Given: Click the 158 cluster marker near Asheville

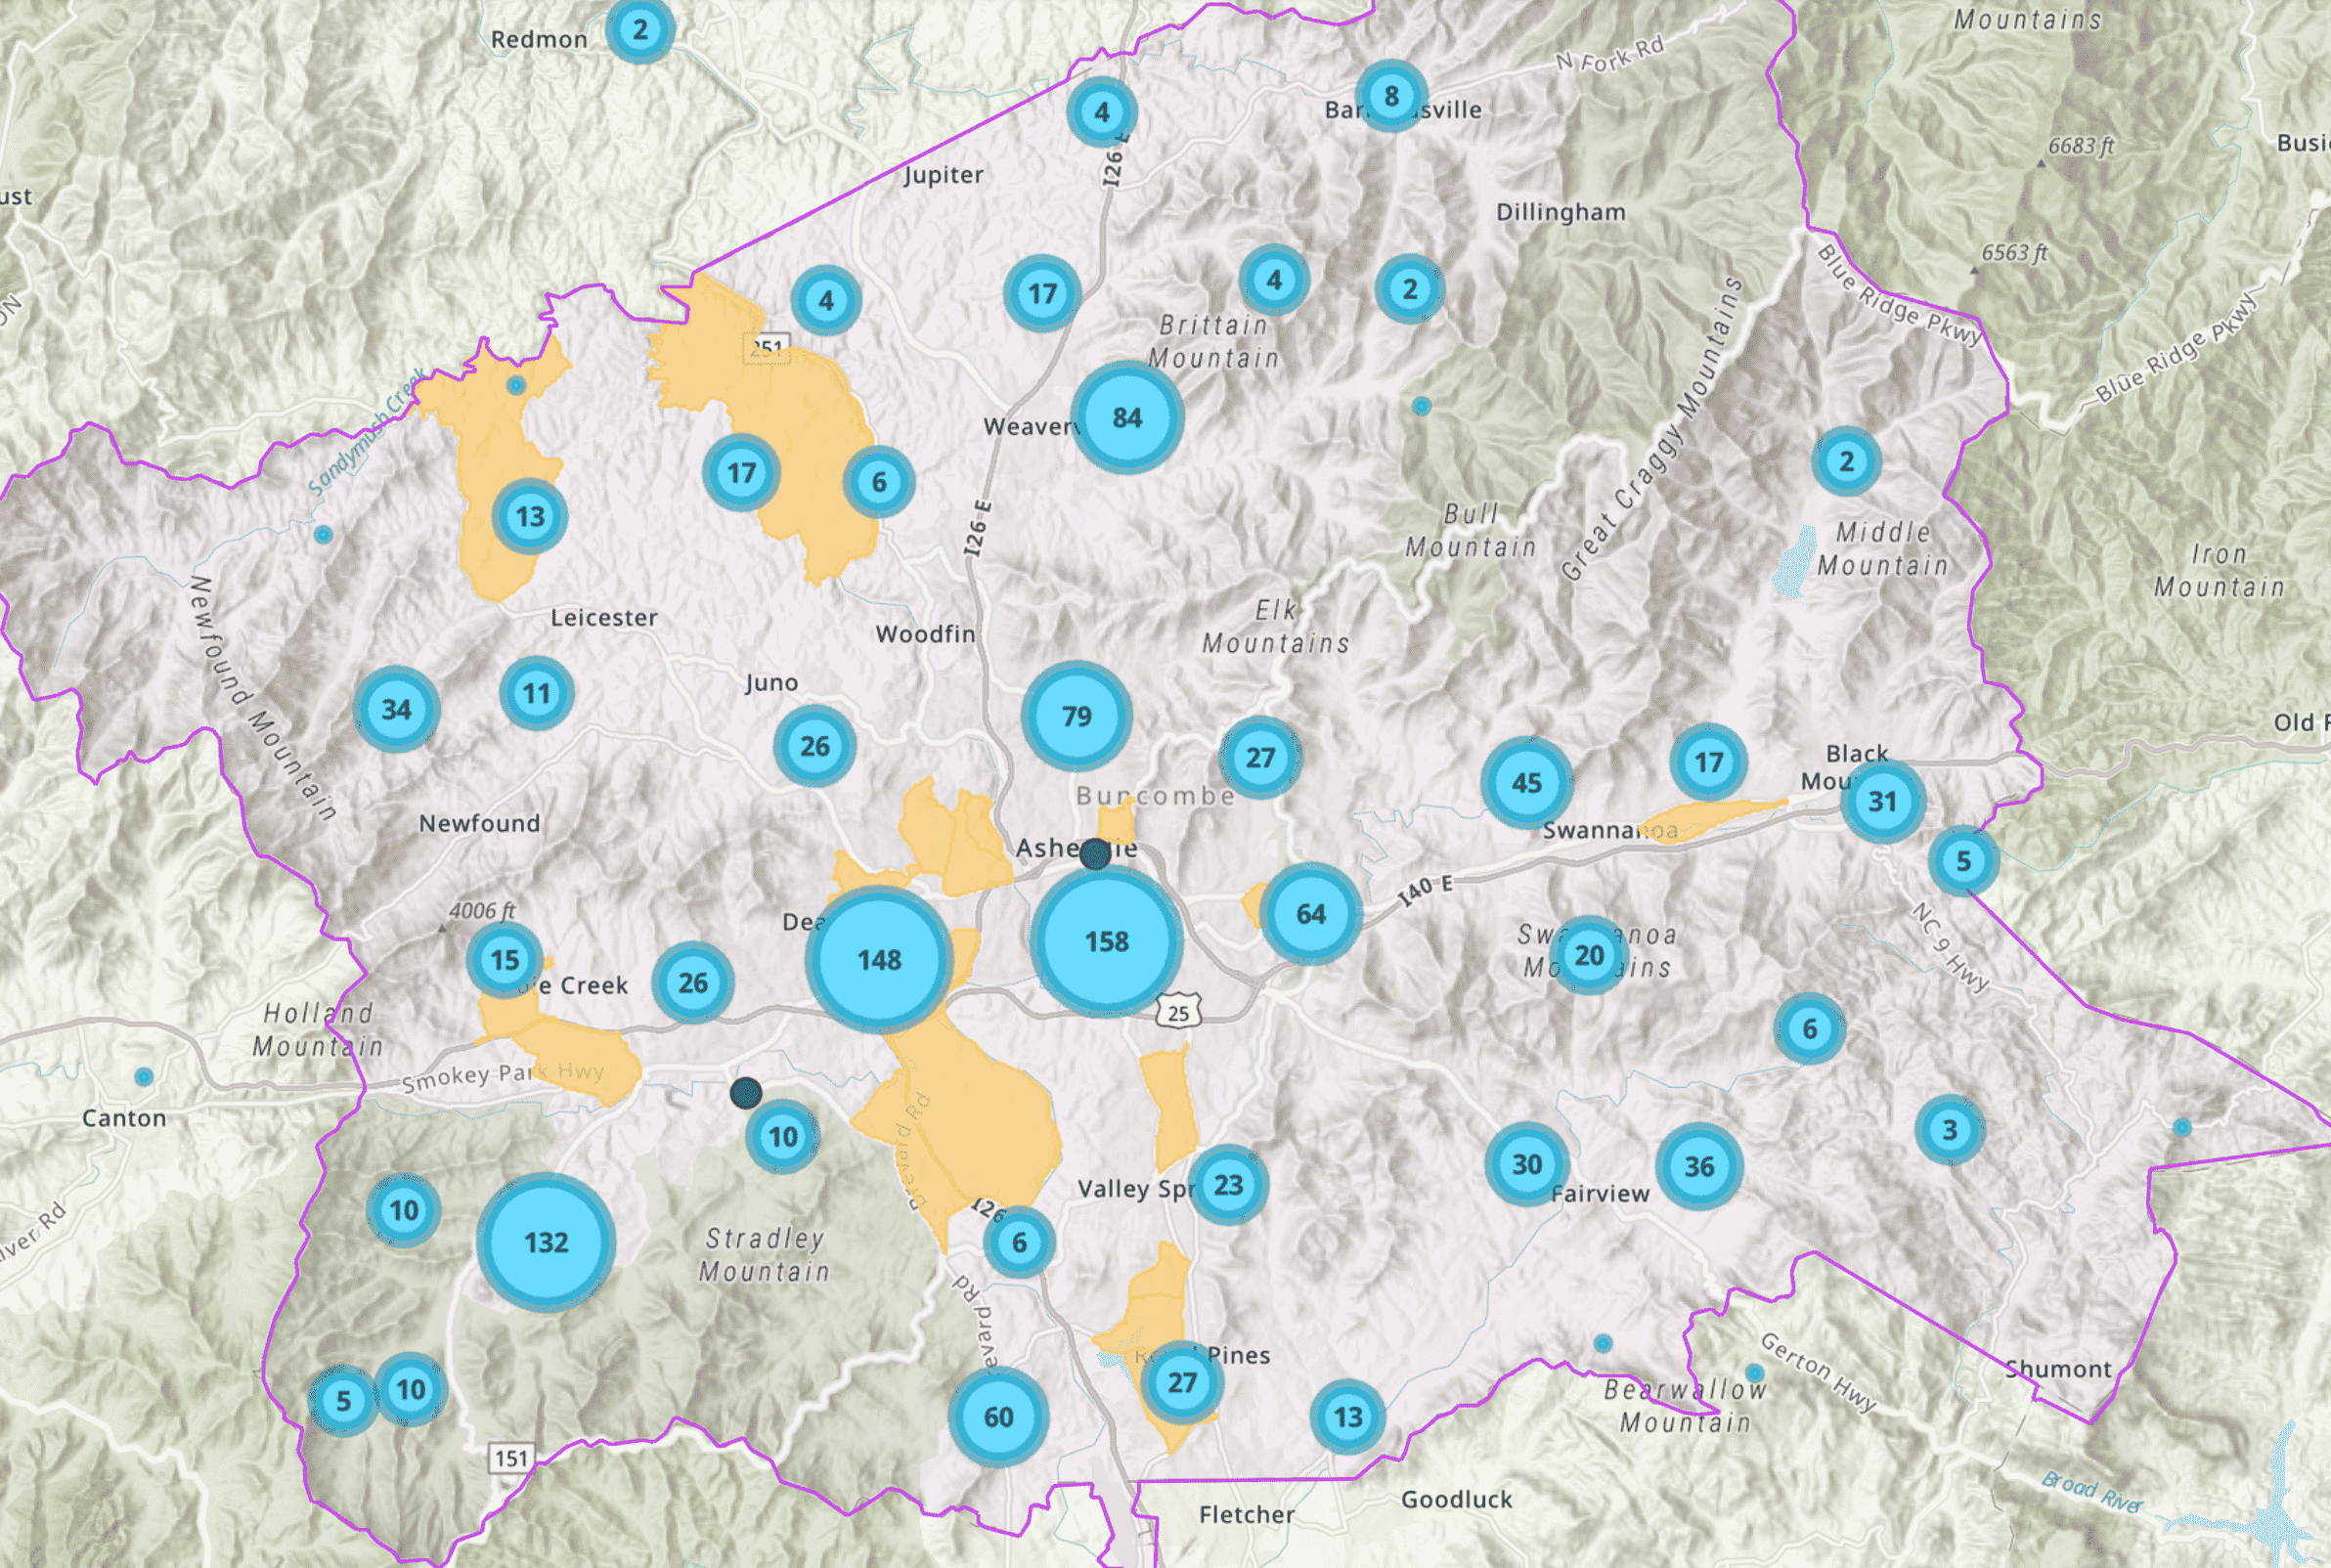Looking at the screenshot, I should point(1106,941).
